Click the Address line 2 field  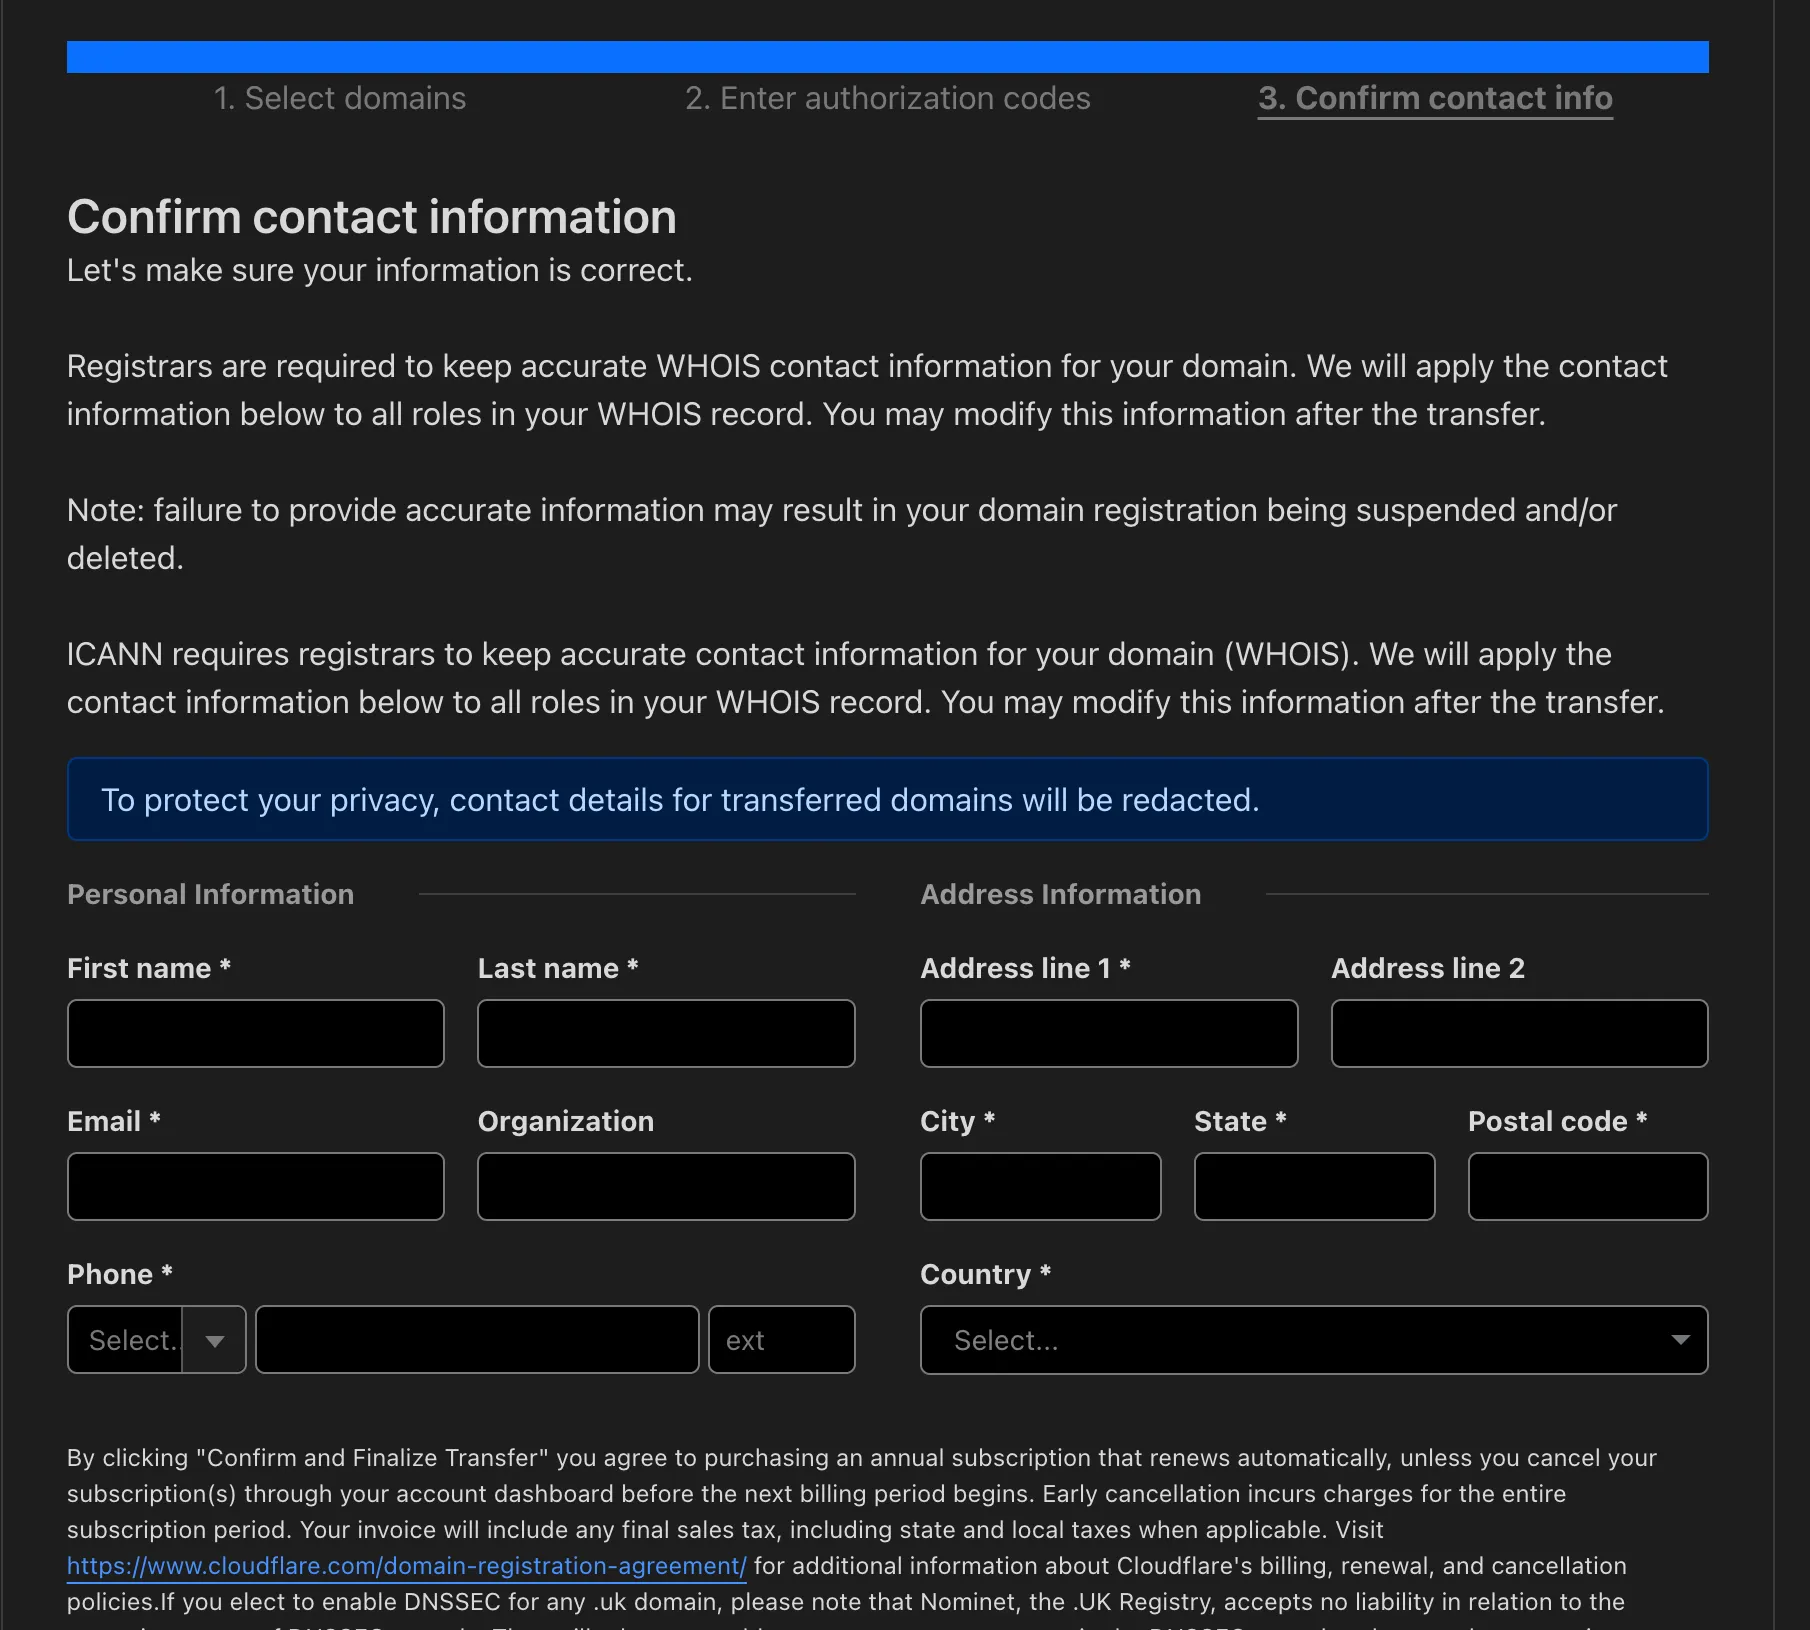click(1519, 1033)
